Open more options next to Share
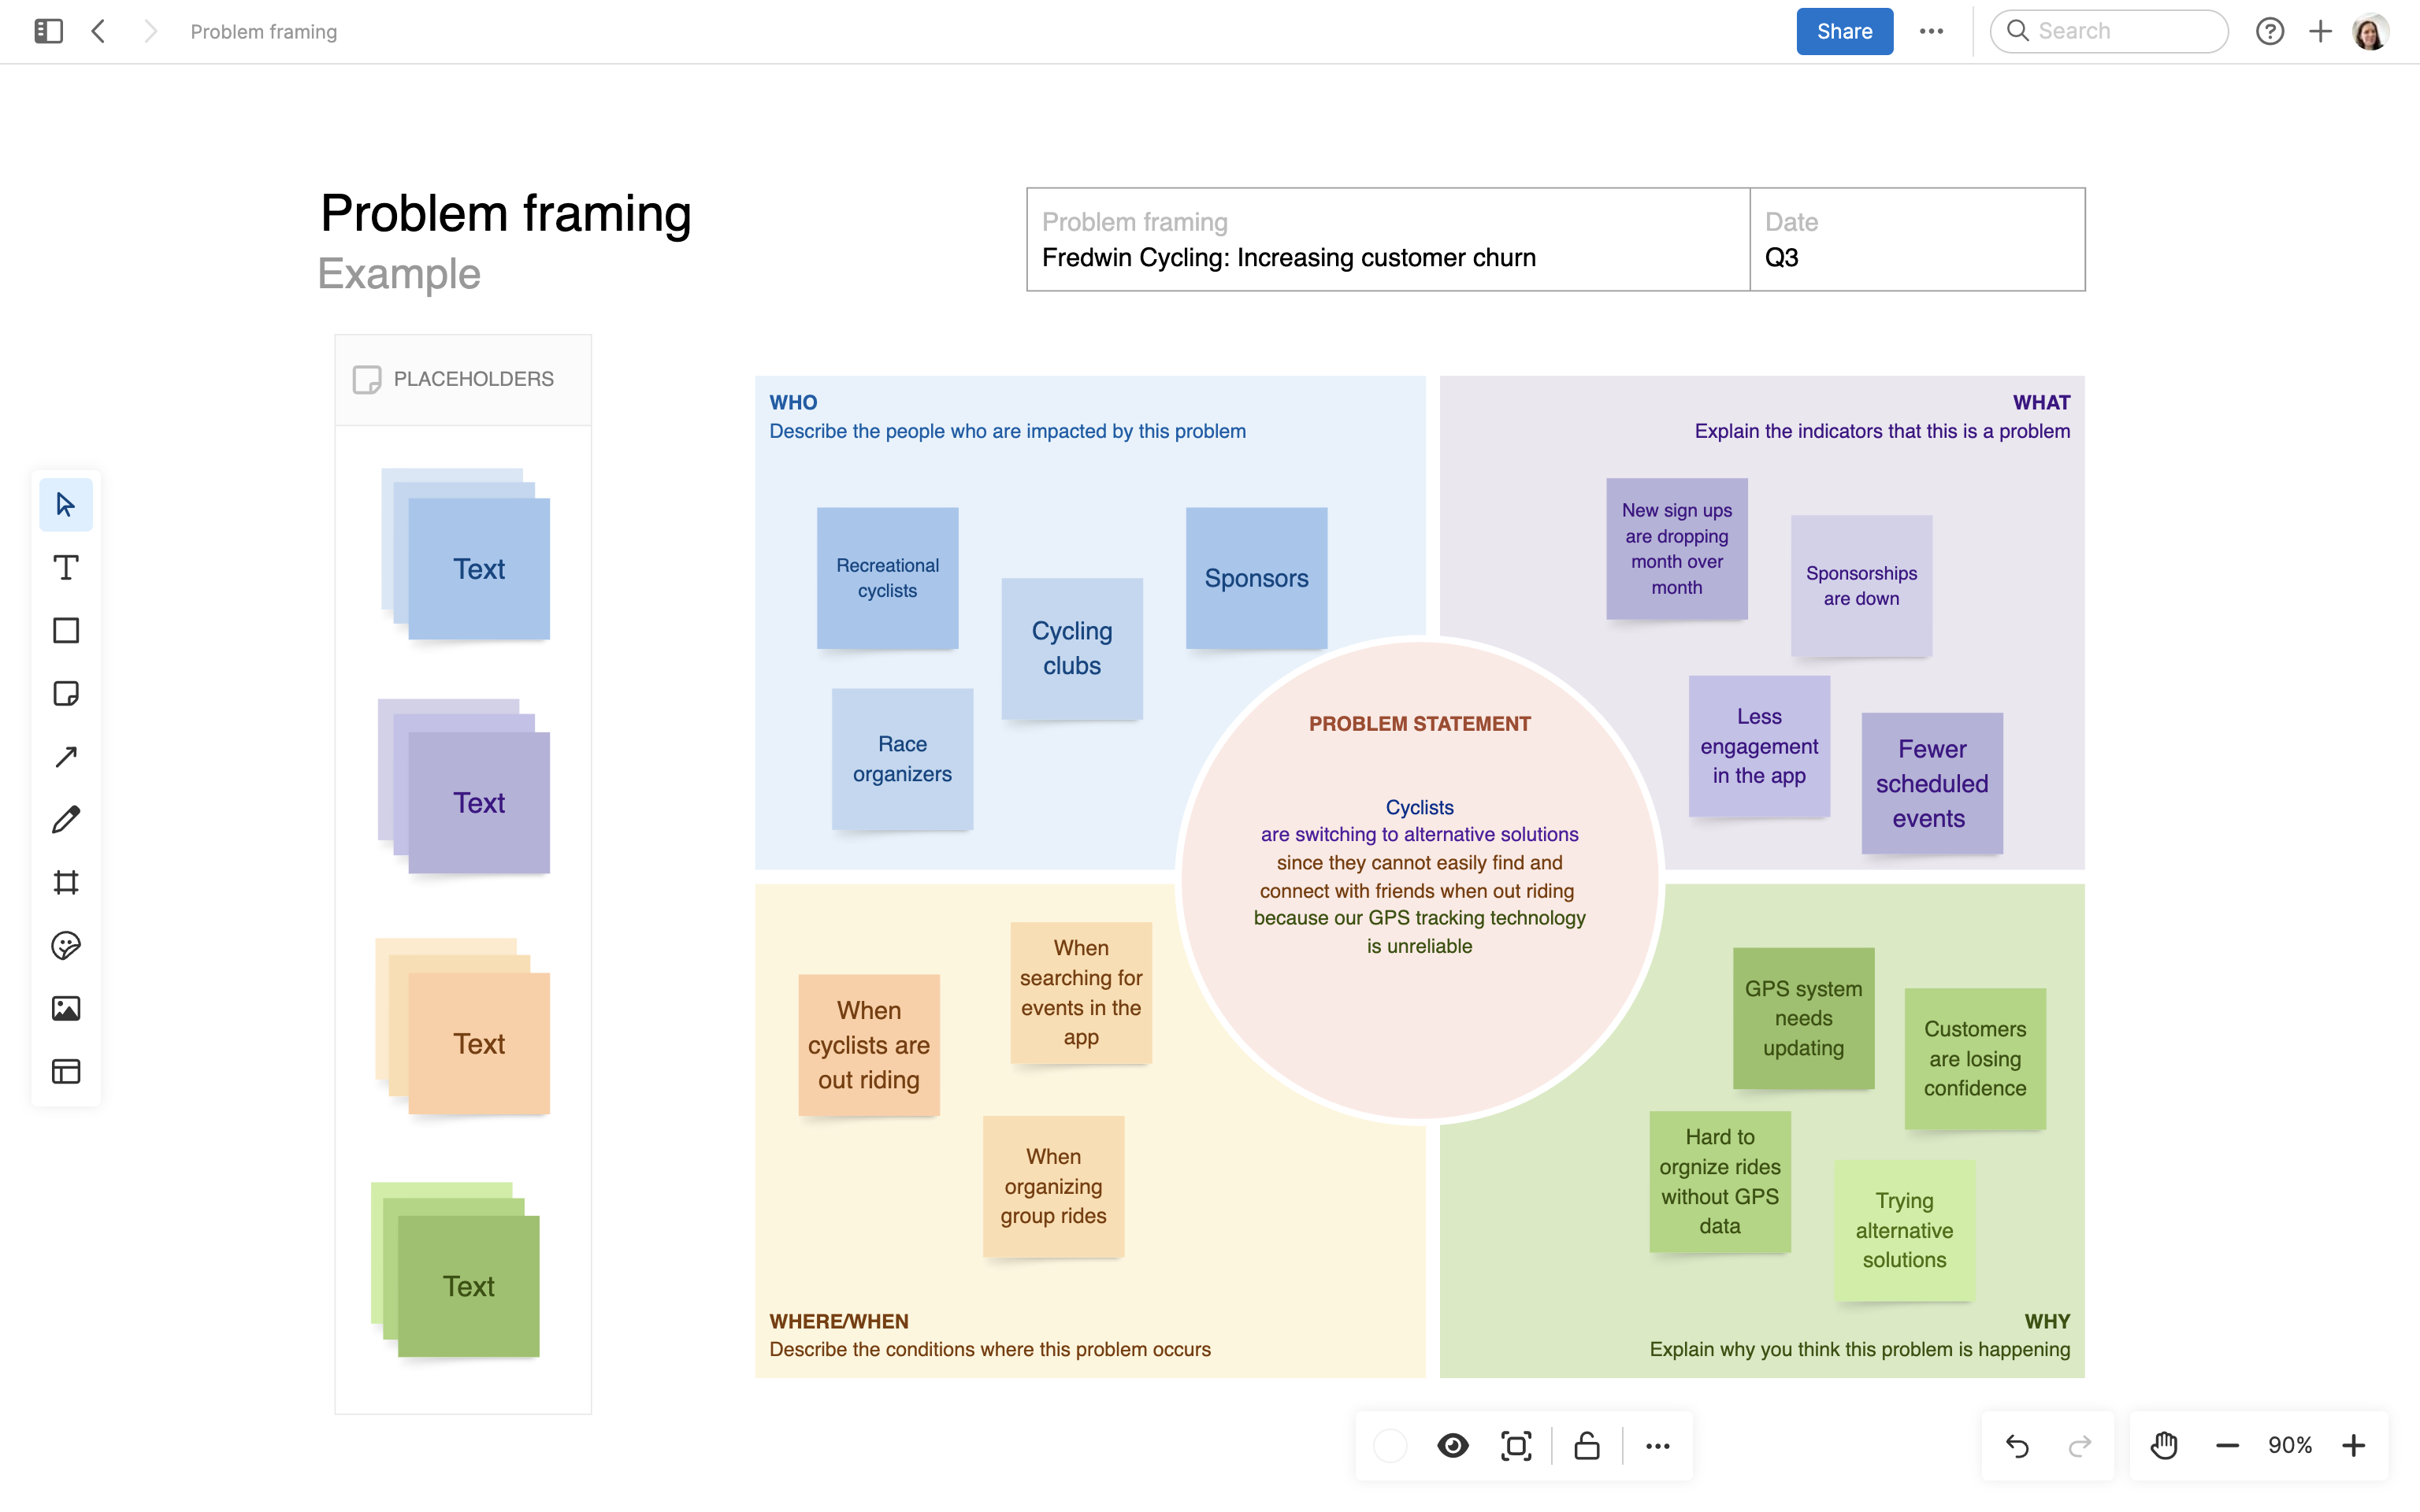 pos(1931,31)
